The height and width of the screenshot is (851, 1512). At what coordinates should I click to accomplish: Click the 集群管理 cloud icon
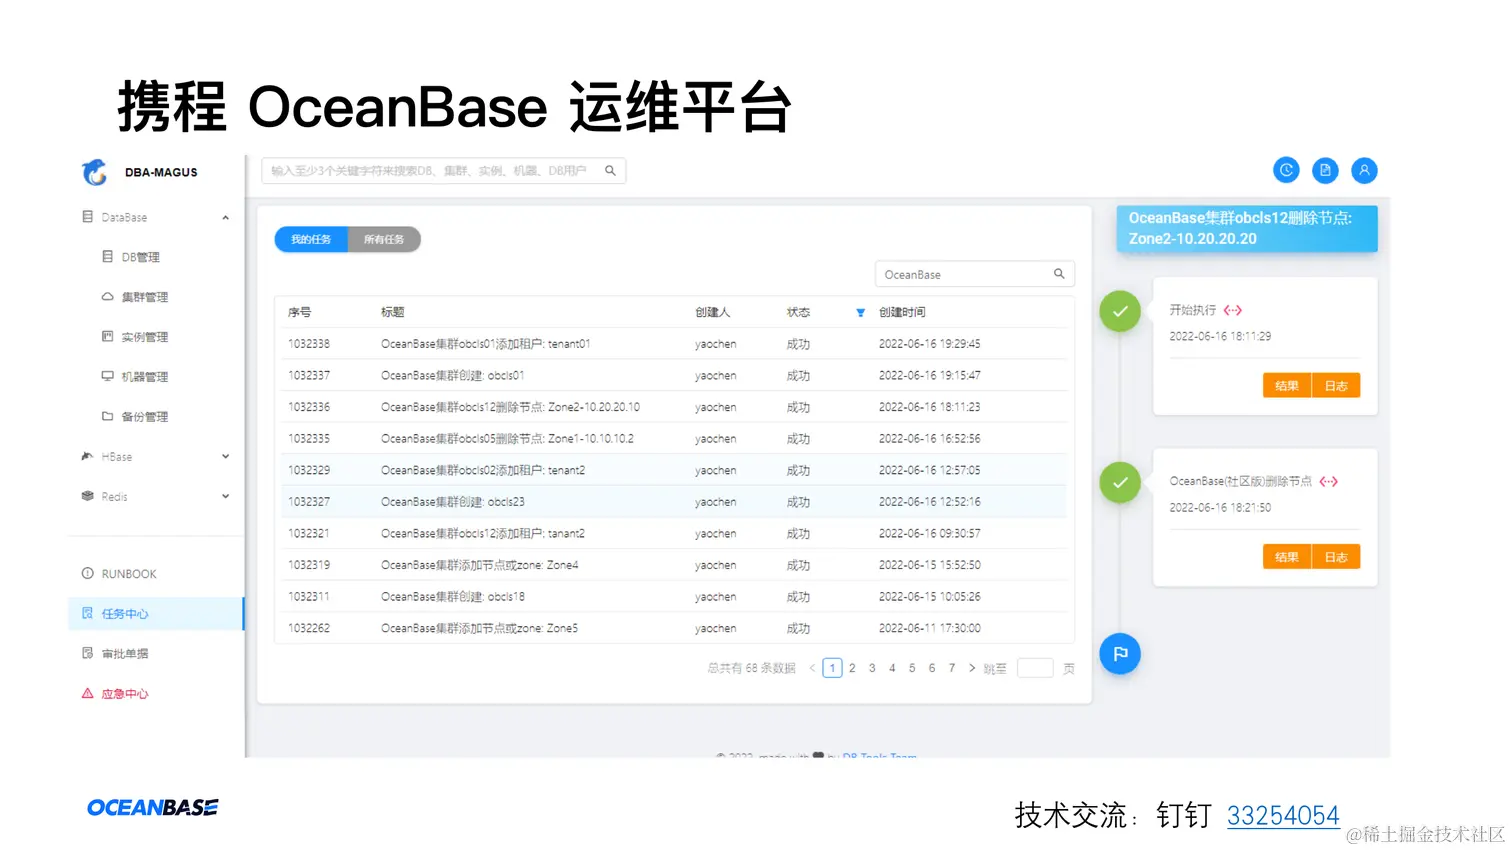point(108,297)
